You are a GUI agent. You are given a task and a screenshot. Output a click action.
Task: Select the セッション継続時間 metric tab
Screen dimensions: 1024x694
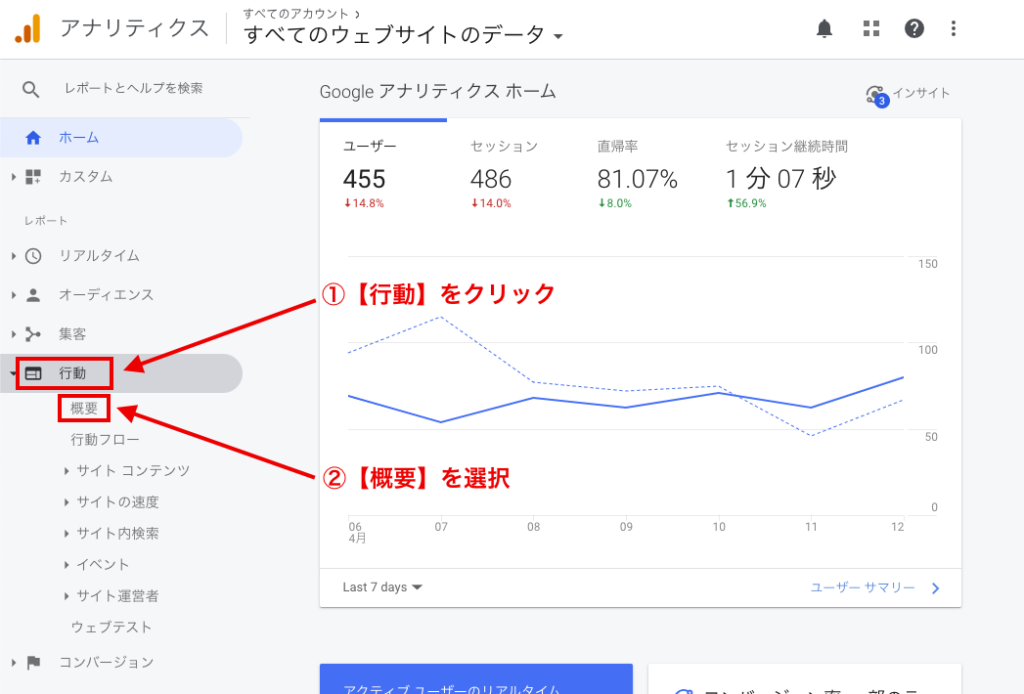(x=788, y=175)
